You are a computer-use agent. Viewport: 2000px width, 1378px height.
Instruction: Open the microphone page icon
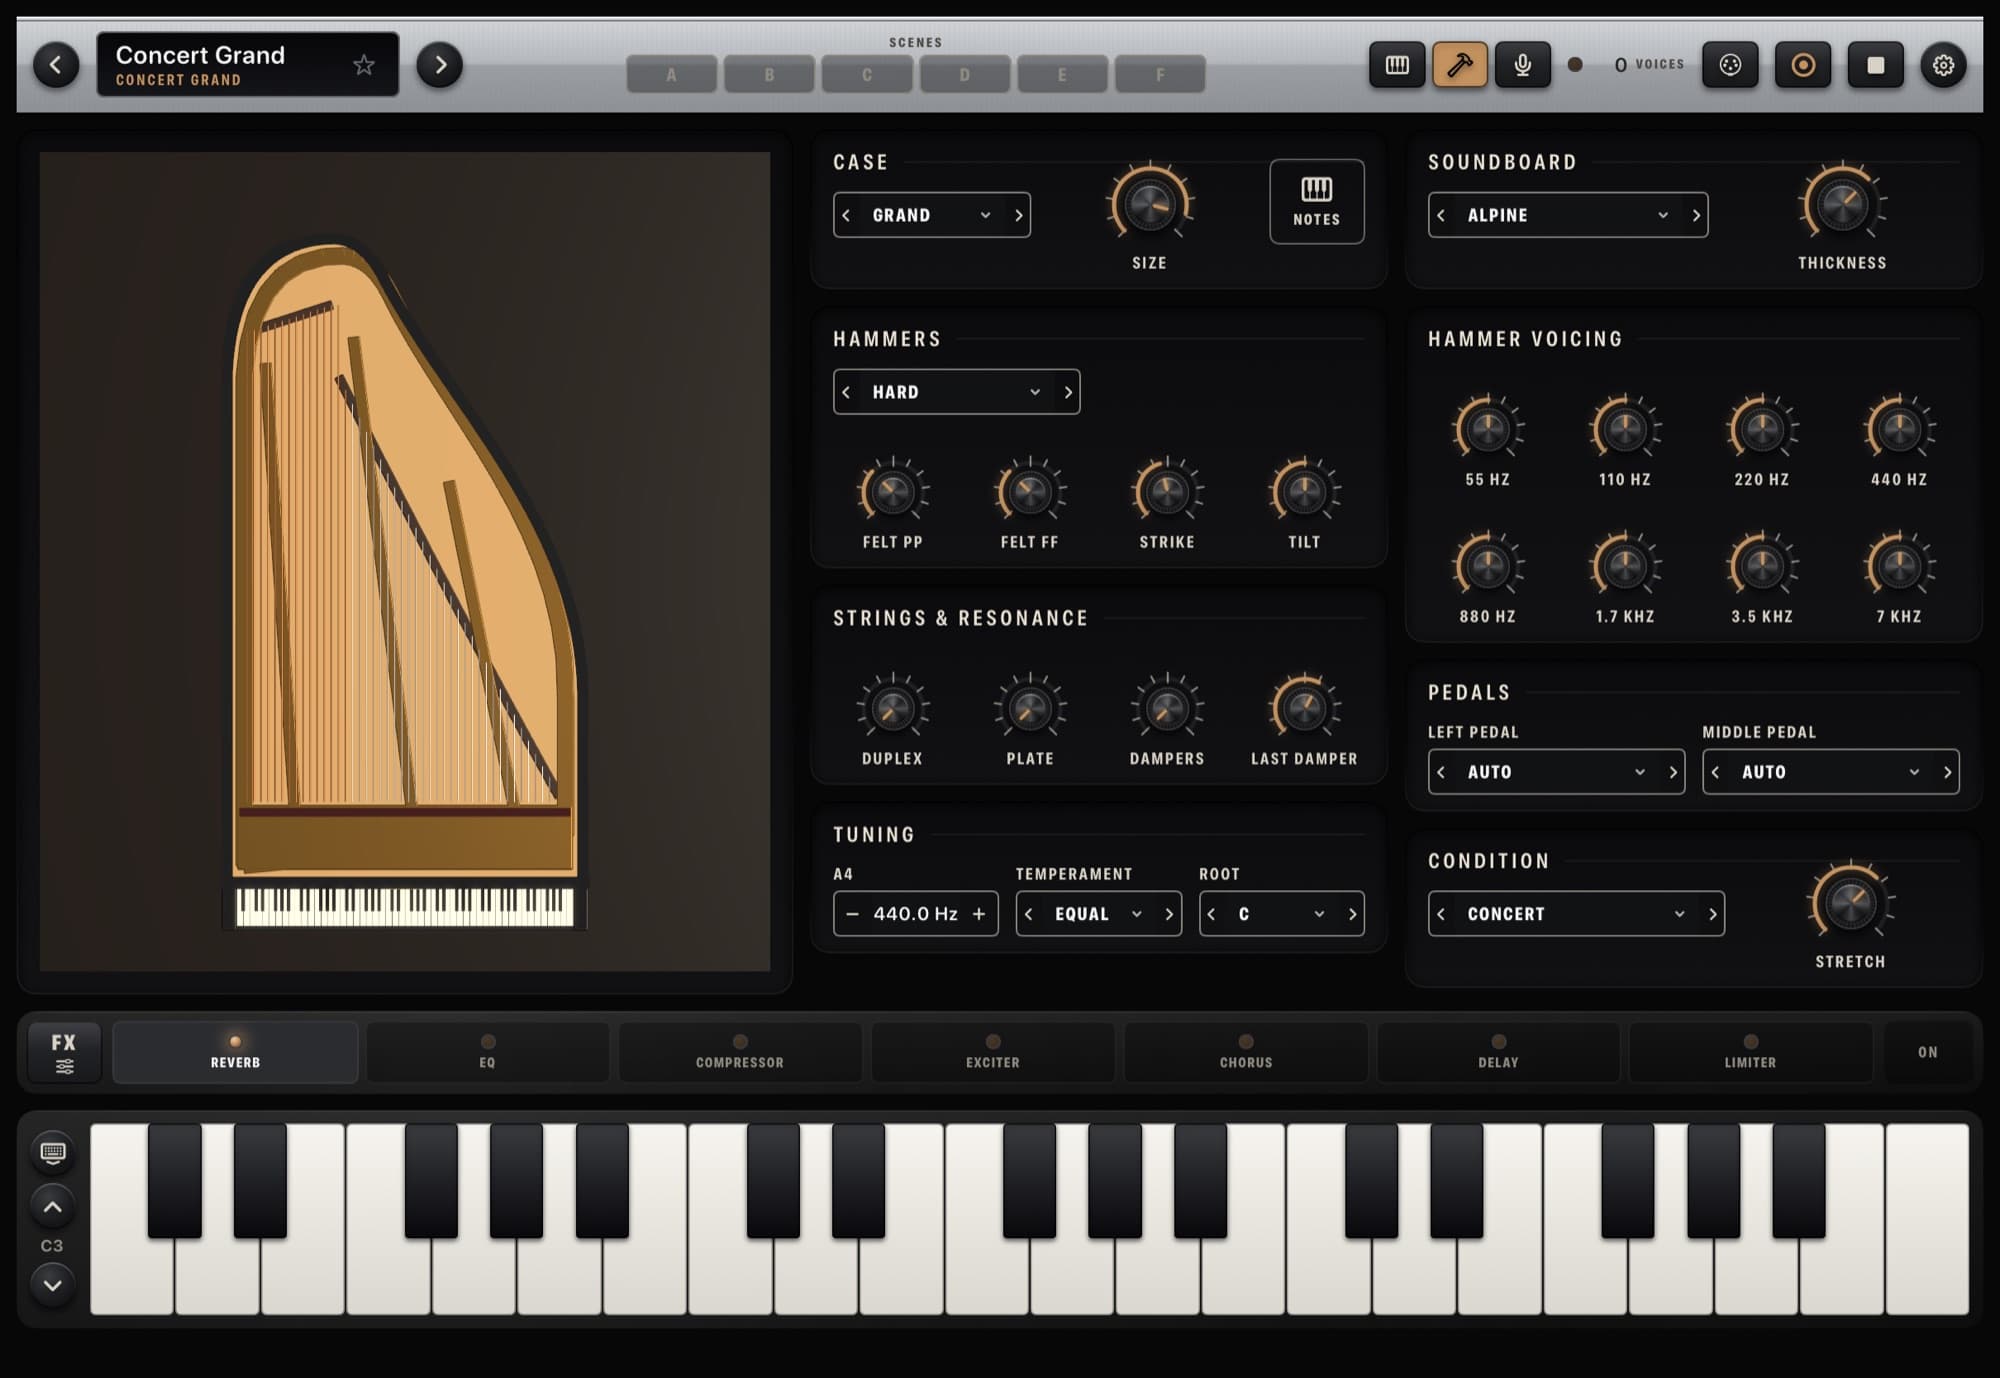[x=1523, y=65]
